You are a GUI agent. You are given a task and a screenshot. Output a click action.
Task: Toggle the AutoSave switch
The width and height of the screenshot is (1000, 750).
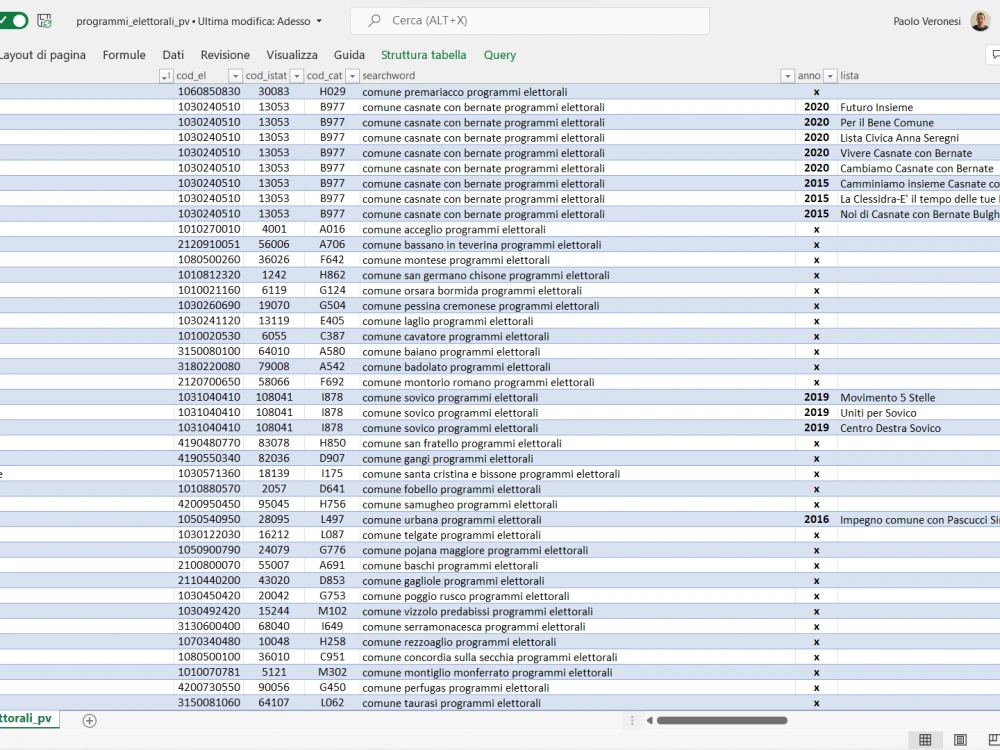(x=13, y=21)
